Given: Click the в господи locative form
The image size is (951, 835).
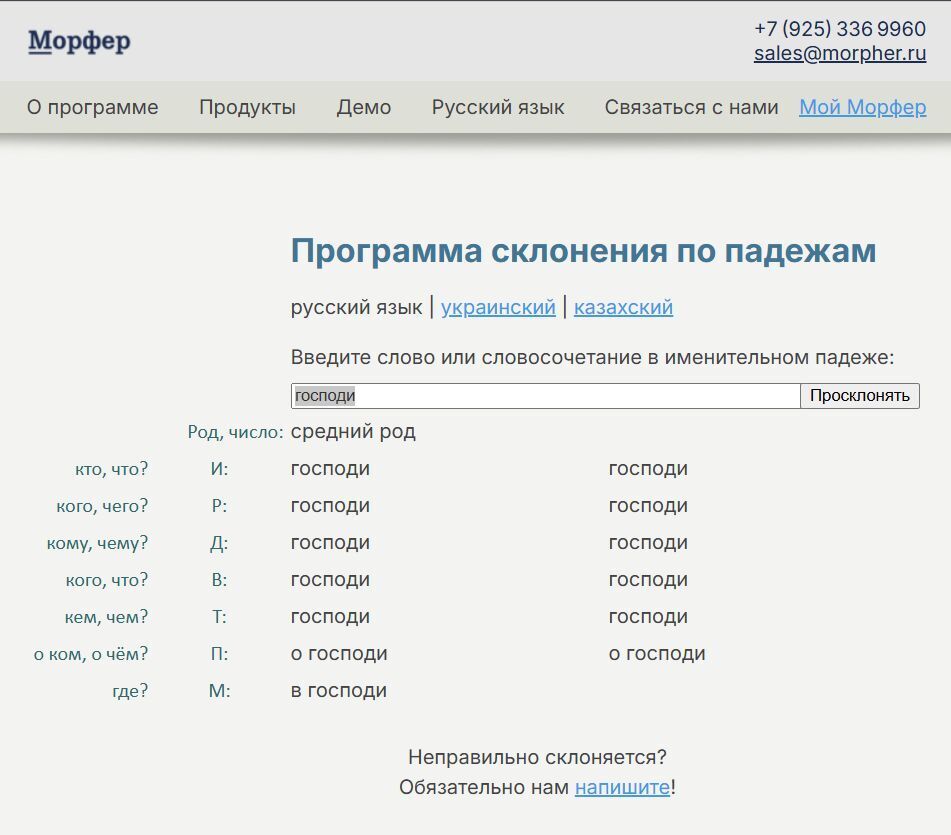Looking at the screenshot, I should tap(339, 691).
